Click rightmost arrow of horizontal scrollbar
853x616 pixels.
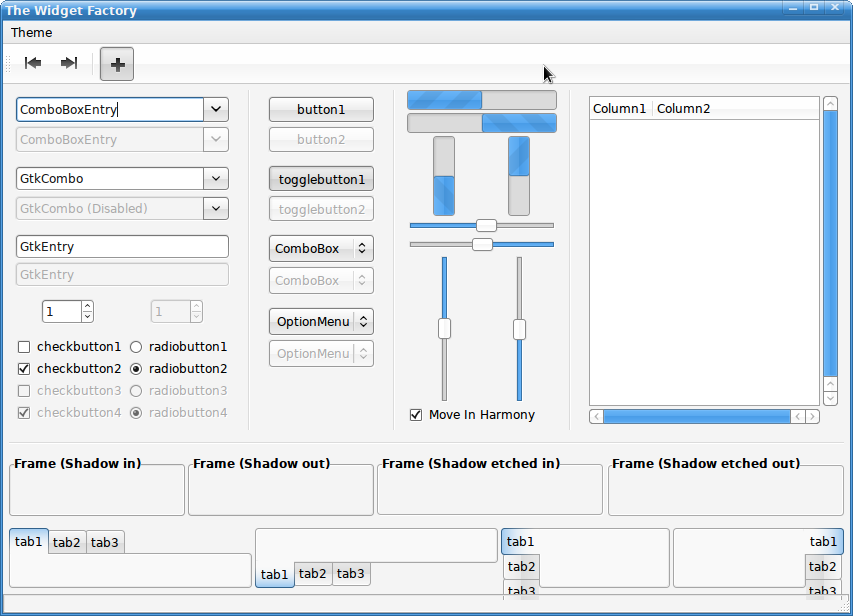[x=812, y=417]
